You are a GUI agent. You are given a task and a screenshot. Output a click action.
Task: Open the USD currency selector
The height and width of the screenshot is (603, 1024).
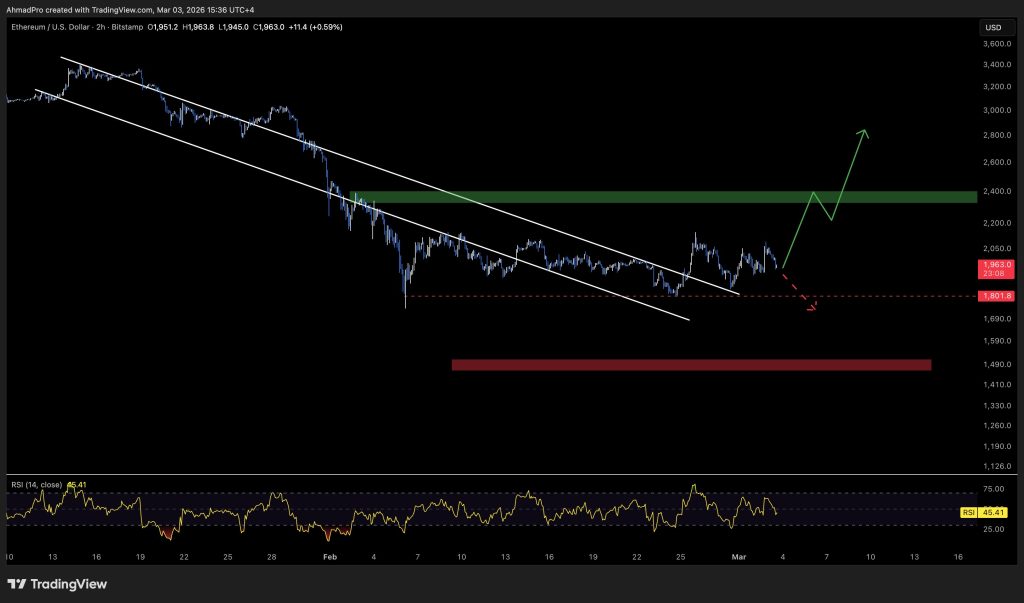pyautogui.click(x=993, y=27)
